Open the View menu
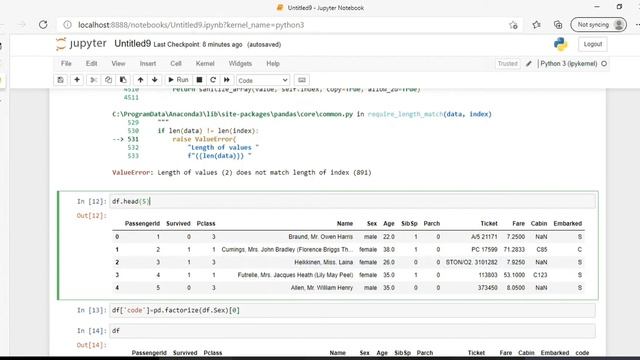Screen dimensions: 640x360 (x=118, y=64)
